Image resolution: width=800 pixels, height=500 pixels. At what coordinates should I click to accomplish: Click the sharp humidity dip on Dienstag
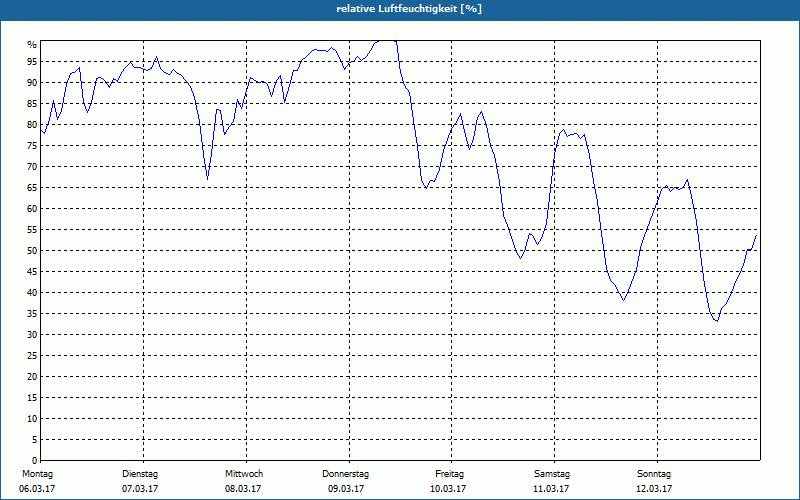207,179
